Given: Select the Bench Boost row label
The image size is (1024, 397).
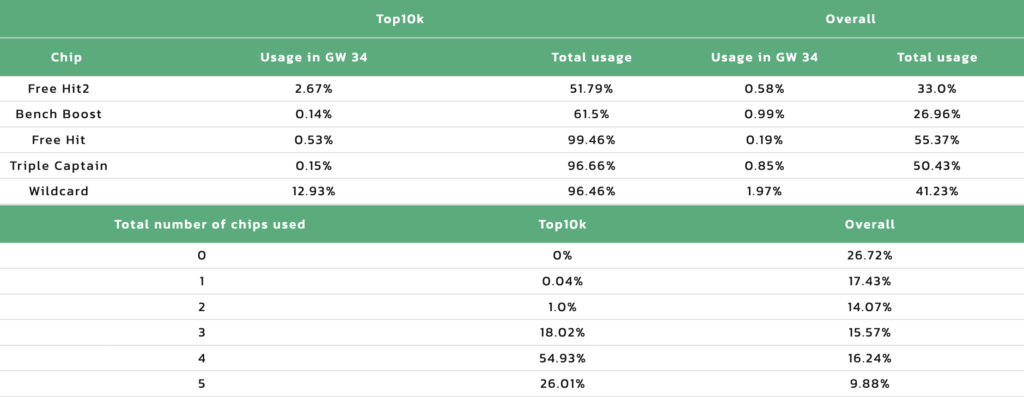Looking at the screenshot, I should click(59, 114).
